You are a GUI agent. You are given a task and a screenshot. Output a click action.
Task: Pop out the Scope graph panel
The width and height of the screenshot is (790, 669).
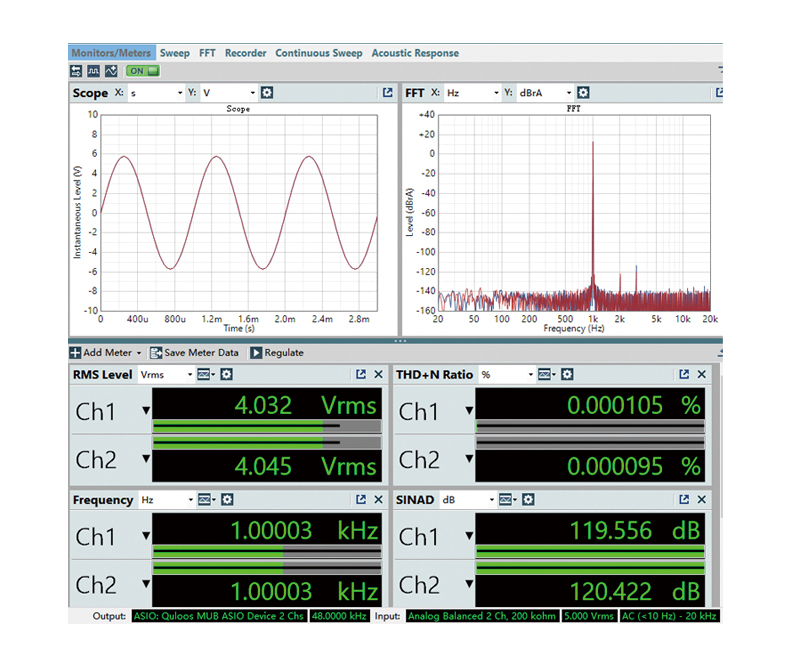coord(387,93)
